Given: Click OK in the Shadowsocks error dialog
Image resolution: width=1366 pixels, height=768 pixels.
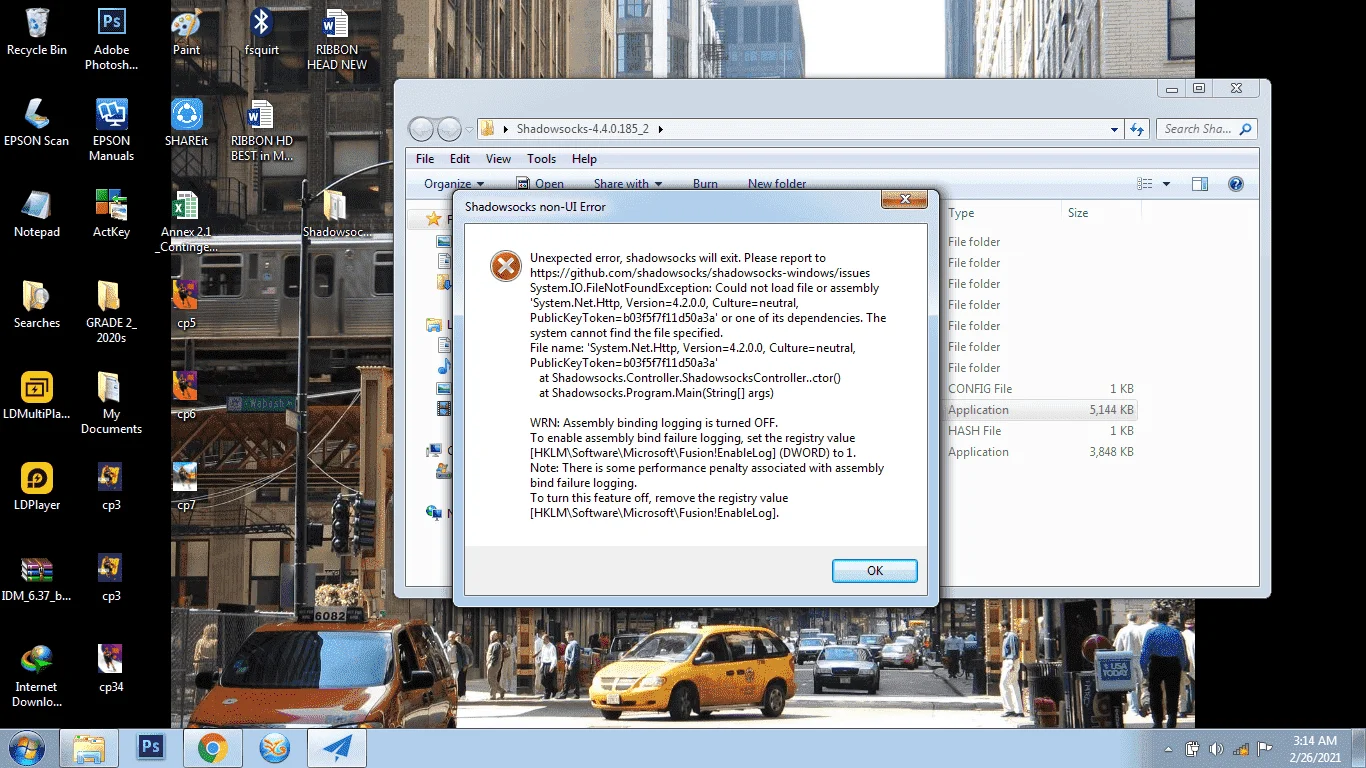Looking at the screenshot, I should point(874,571).
